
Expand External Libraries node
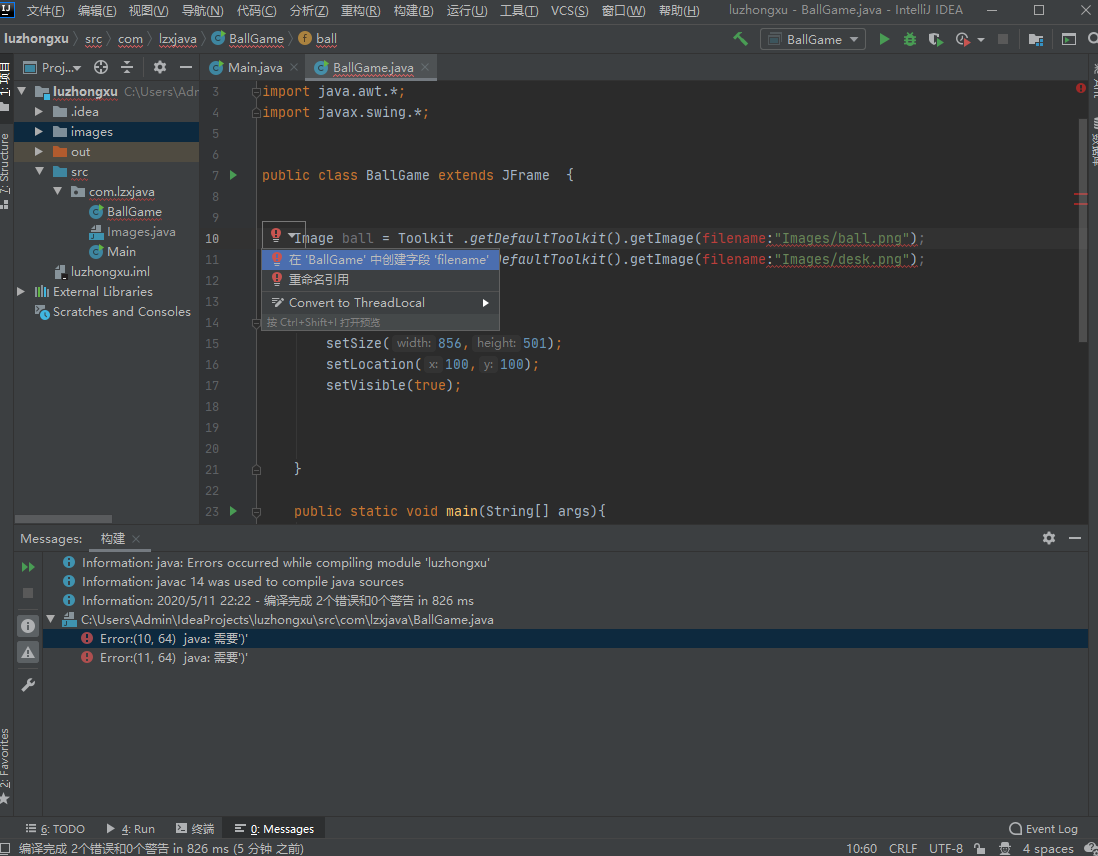coord(20,291)
